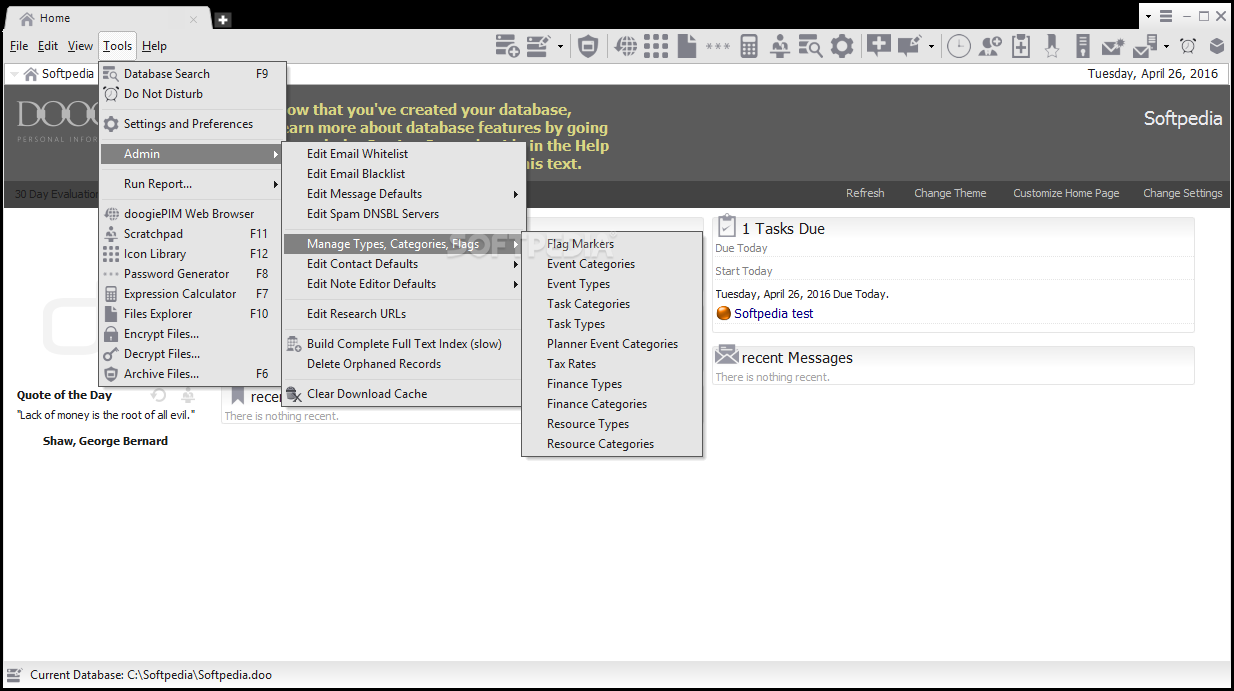Click the tower-shaped resource toolbar icon
The height and width of the screenshot is (691, 1234).
click(x=1082, y=46)
